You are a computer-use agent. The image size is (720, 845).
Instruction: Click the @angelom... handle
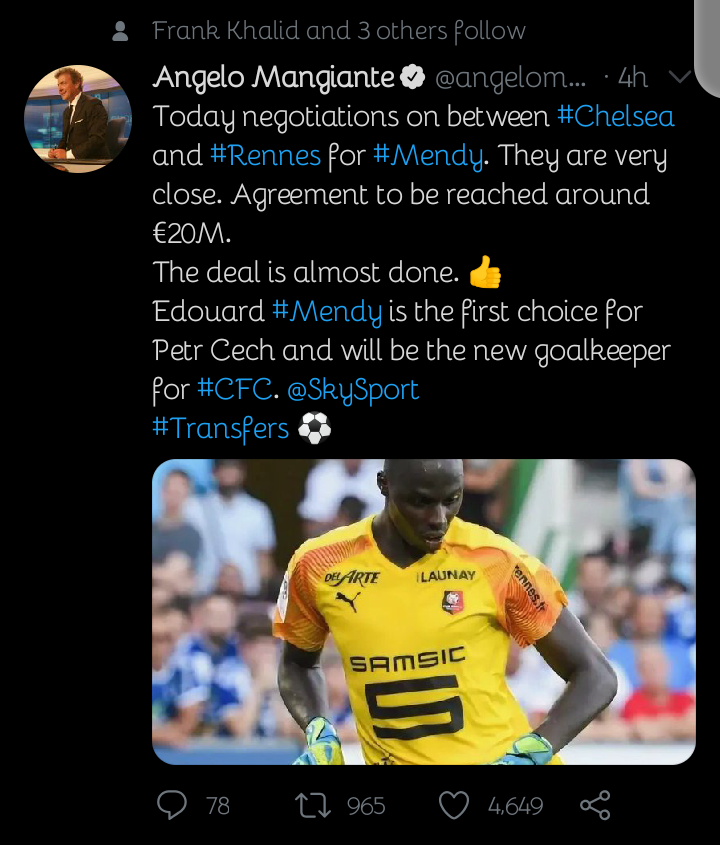click(x=510, y=78)
